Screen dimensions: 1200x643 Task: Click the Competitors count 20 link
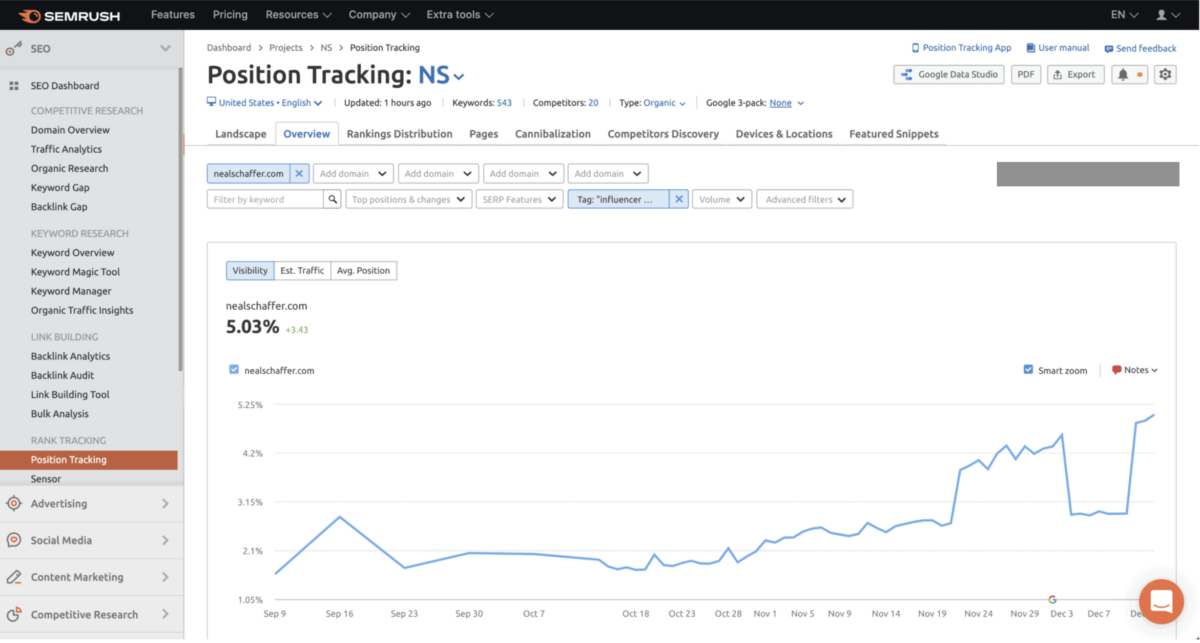(x=593, y=103)
